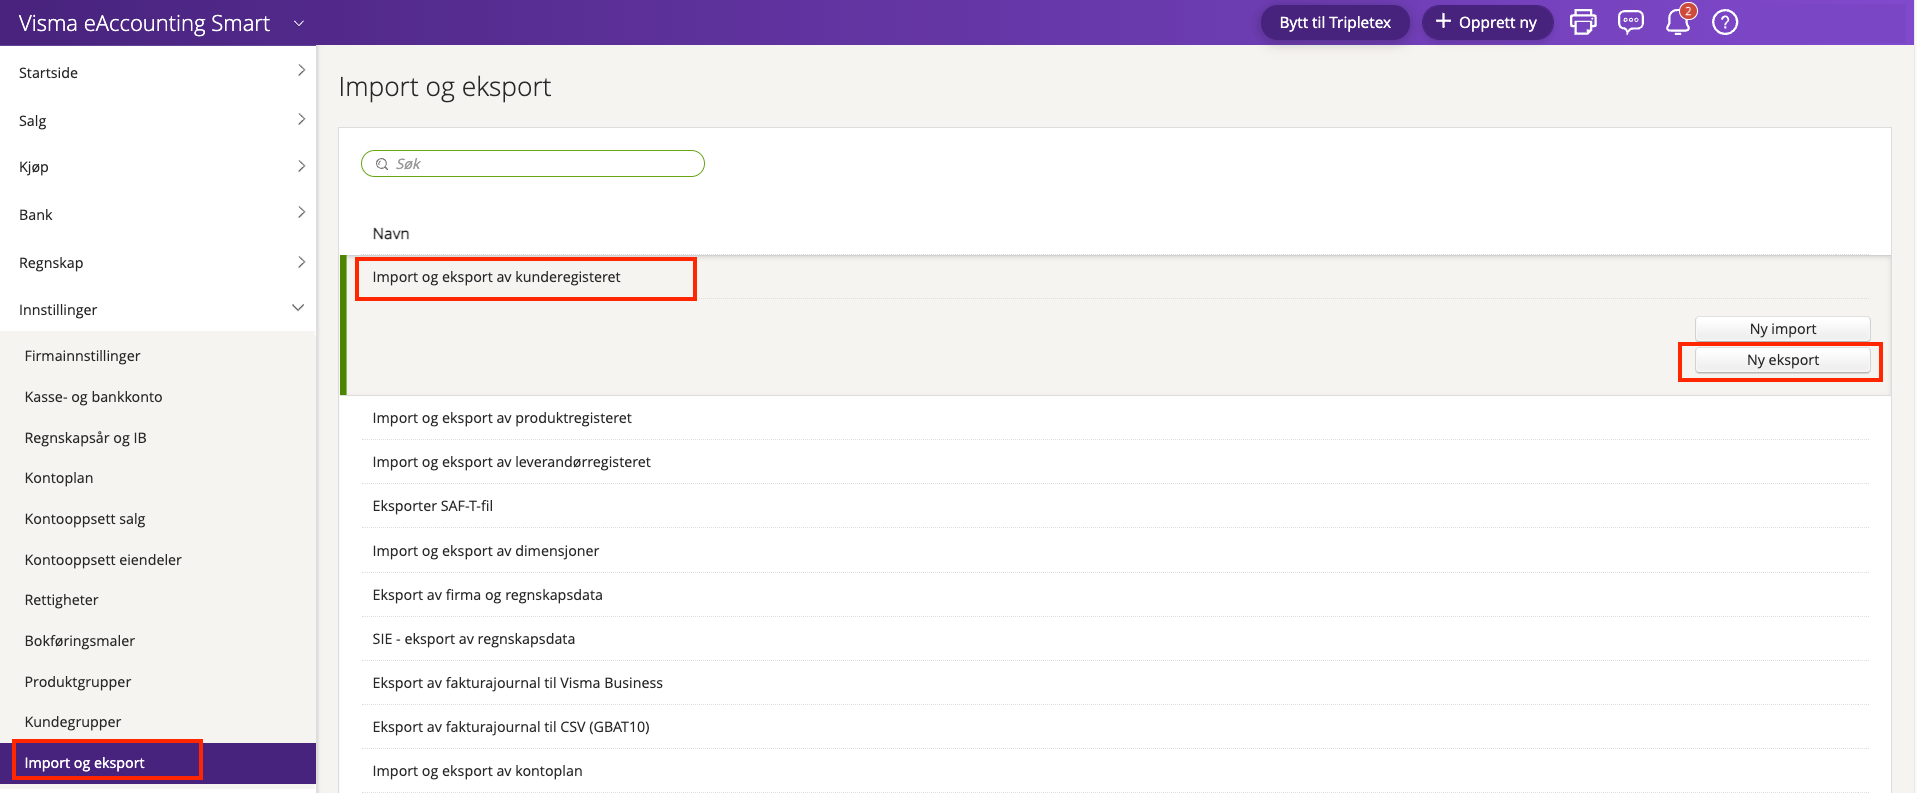The image size is (1917, 793).
Task: Select Import og eksport av leverandørregisteret row
Action: coord(1115,462)
